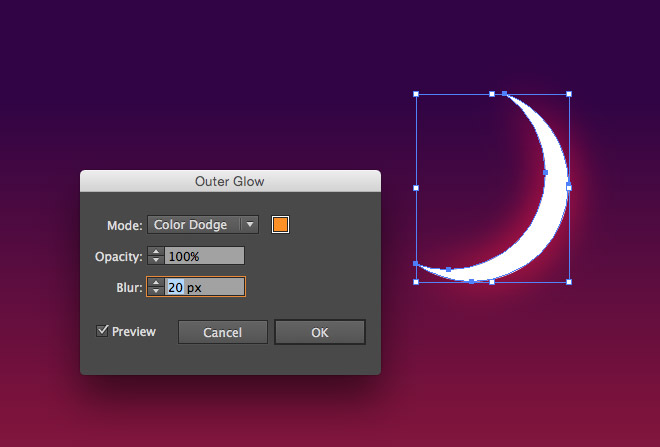The height and width of the screenshot is (447, 660).
Task: Click the top-left bounding box handle
Action: pos(416,94)
